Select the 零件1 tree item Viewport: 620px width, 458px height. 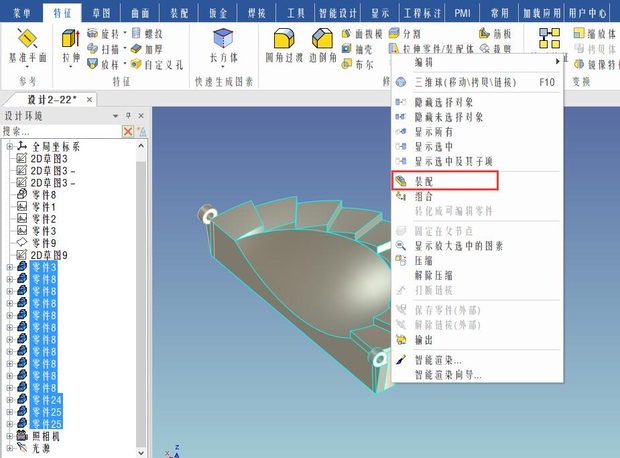37,206
